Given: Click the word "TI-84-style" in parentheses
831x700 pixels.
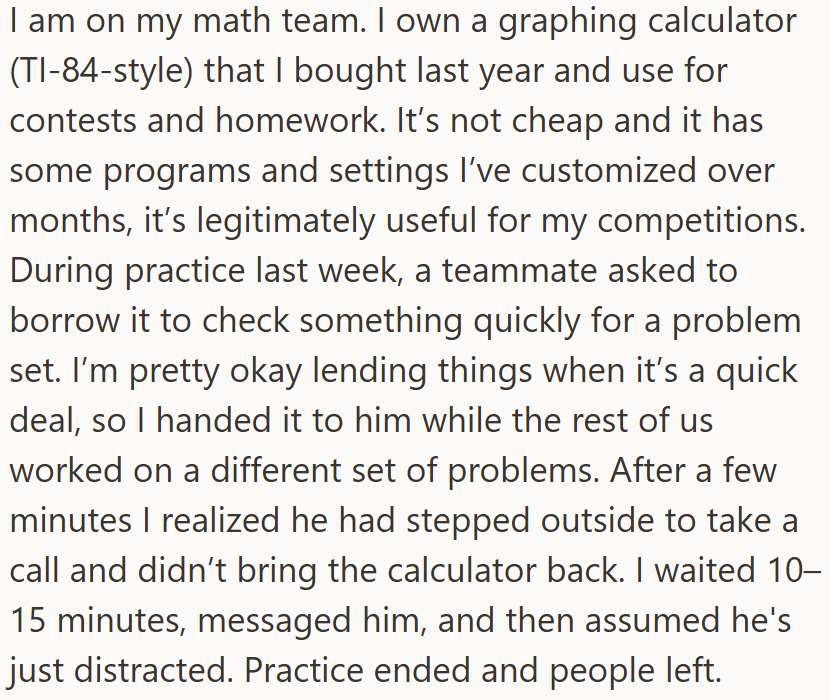Looking at the screenshot, I should (x=101, y=70).
